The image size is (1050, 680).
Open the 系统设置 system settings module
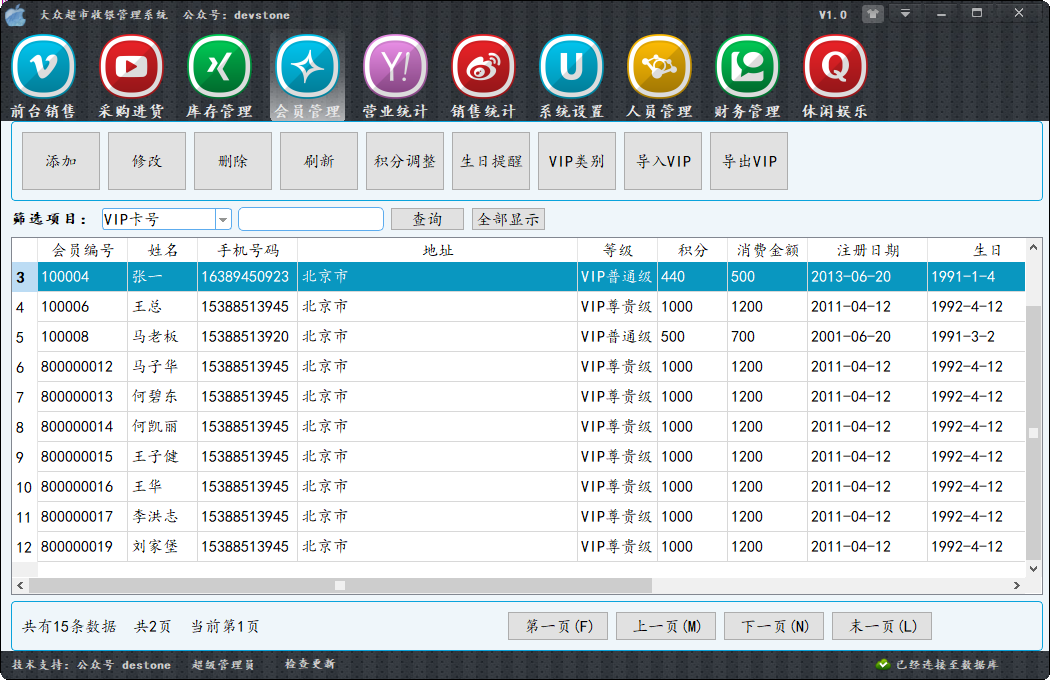pos(571,77)
